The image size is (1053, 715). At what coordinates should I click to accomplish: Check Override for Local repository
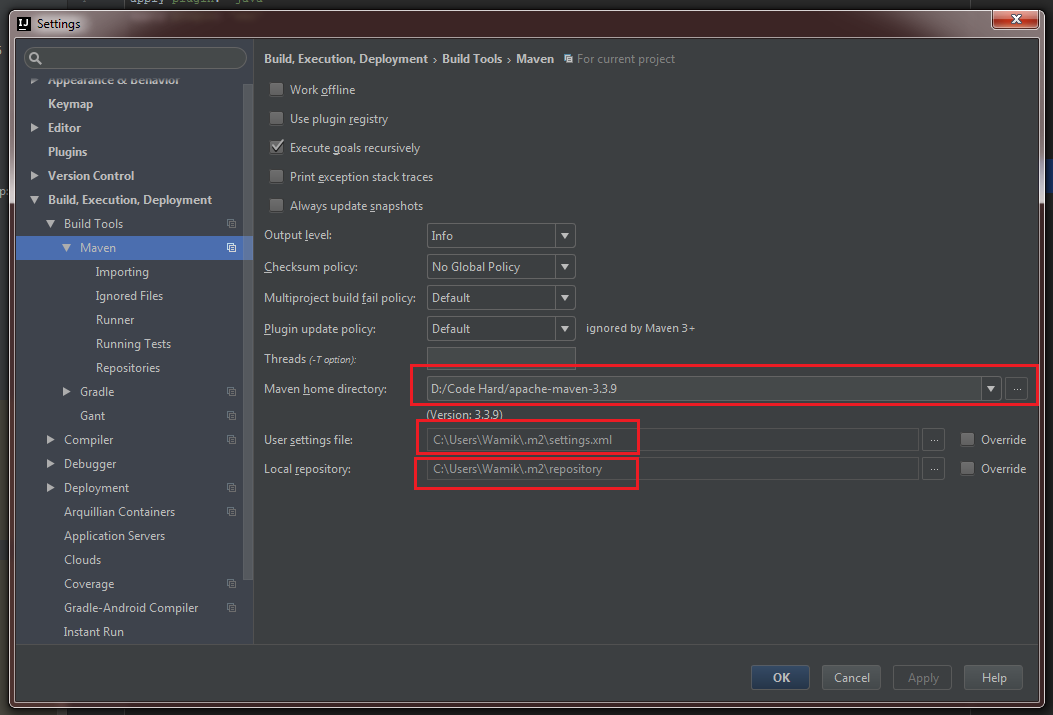(967, 469)
